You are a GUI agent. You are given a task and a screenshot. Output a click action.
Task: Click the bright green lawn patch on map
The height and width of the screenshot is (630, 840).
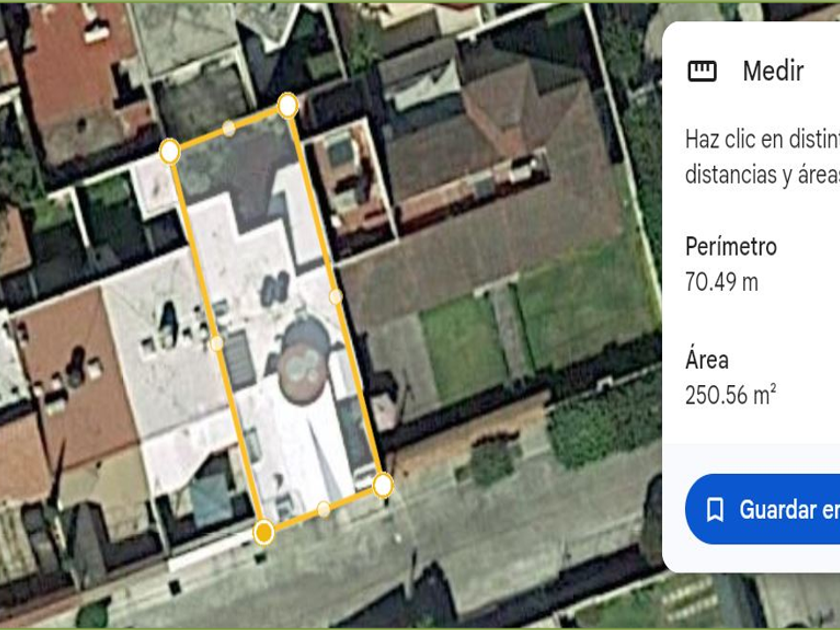(463, 348)
